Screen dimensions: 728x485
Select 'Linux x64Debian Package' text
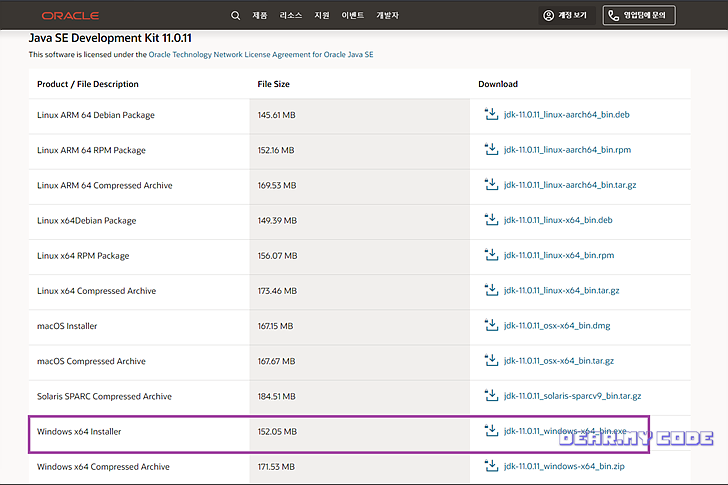87,220
